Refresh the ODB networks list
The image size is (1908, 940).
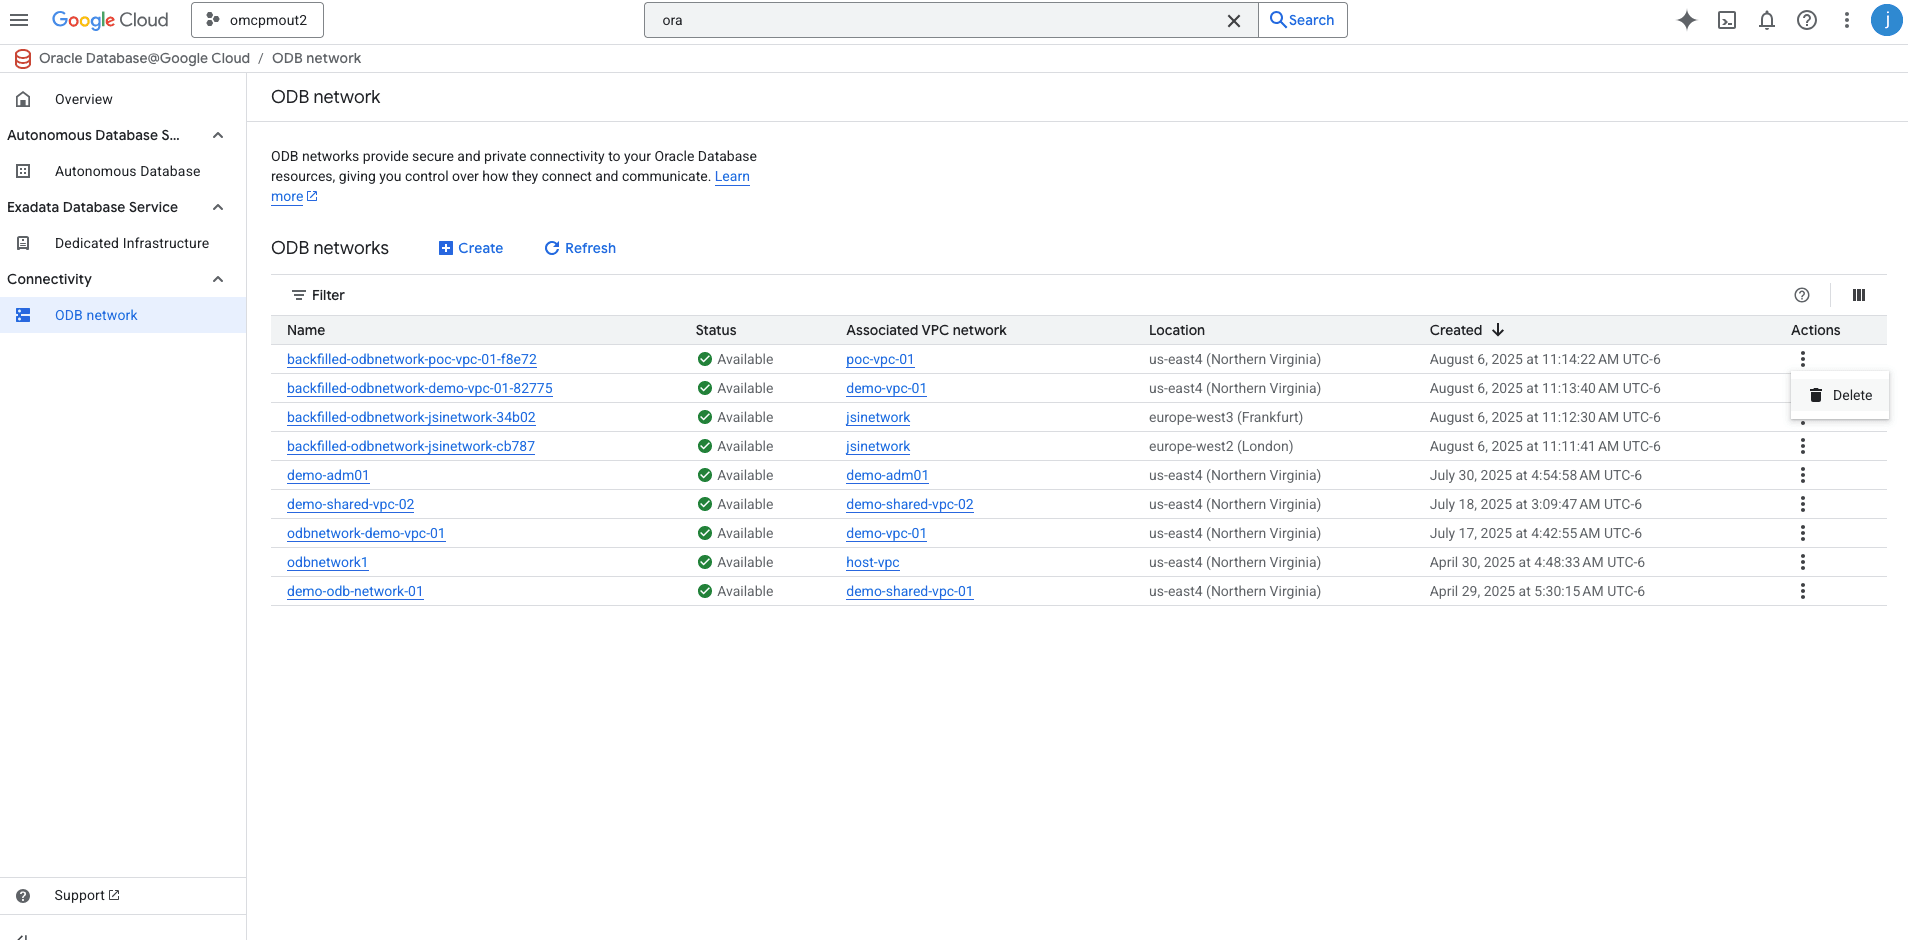[580, 248]
